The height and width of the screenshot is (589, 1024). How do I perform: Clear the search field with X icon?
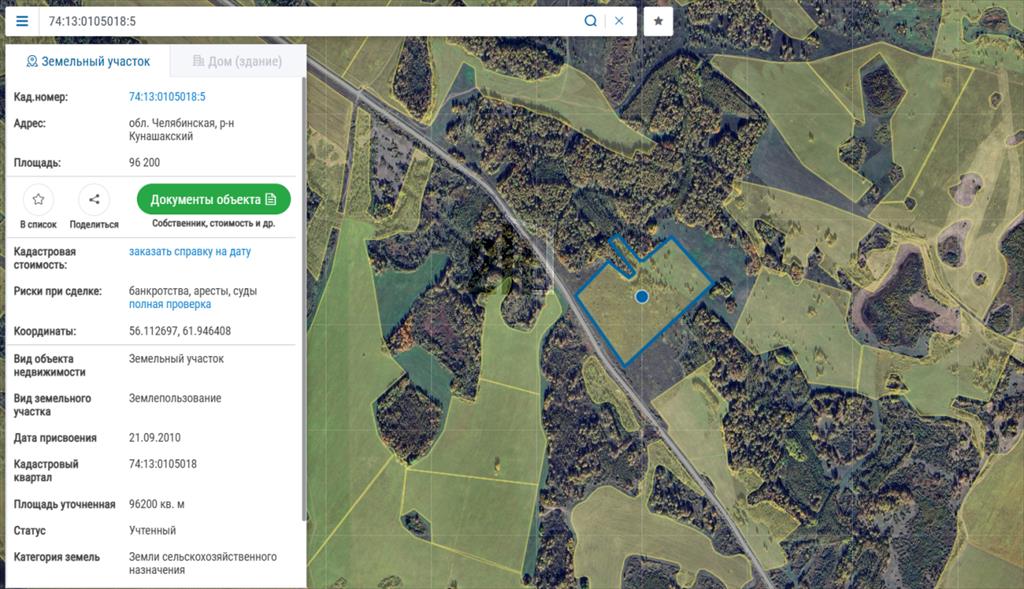pyautogui.click(x=619, y=21)
